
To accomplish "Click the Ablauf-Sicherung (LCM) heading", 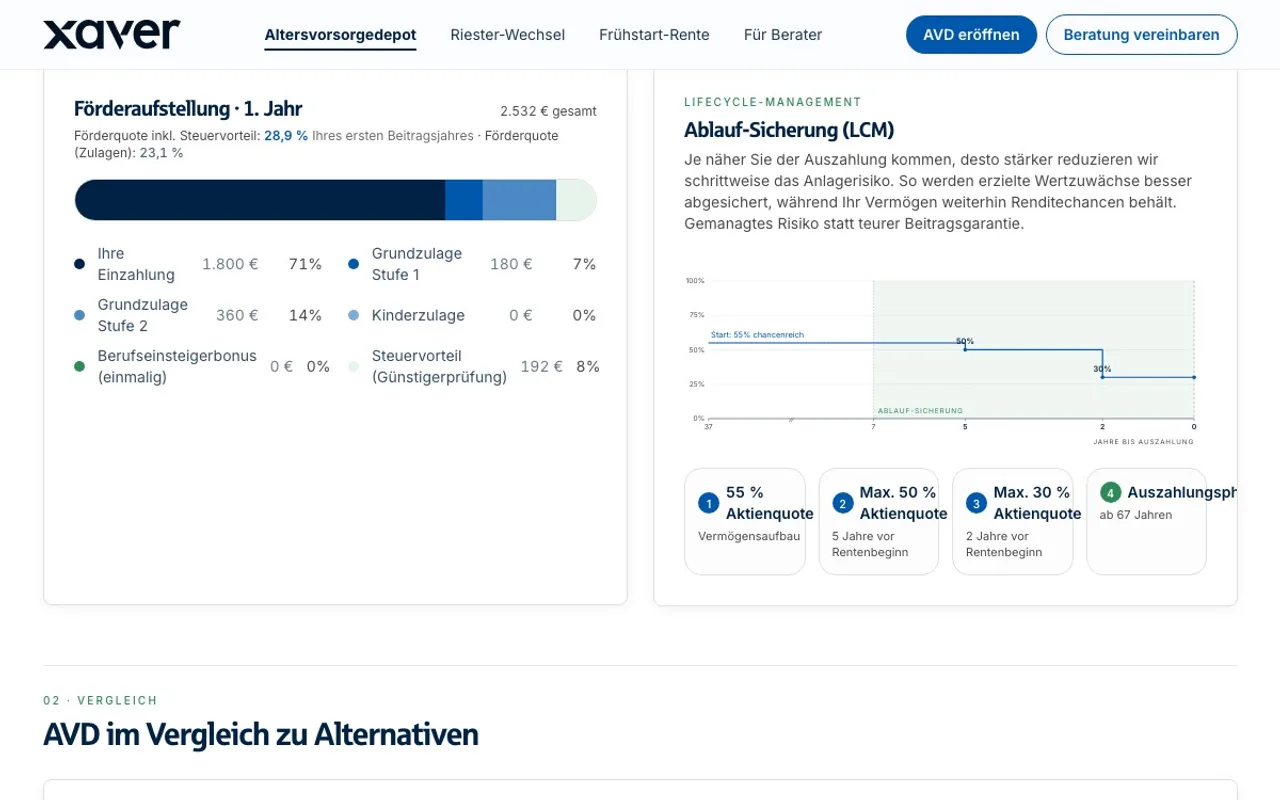I will 789,130.
